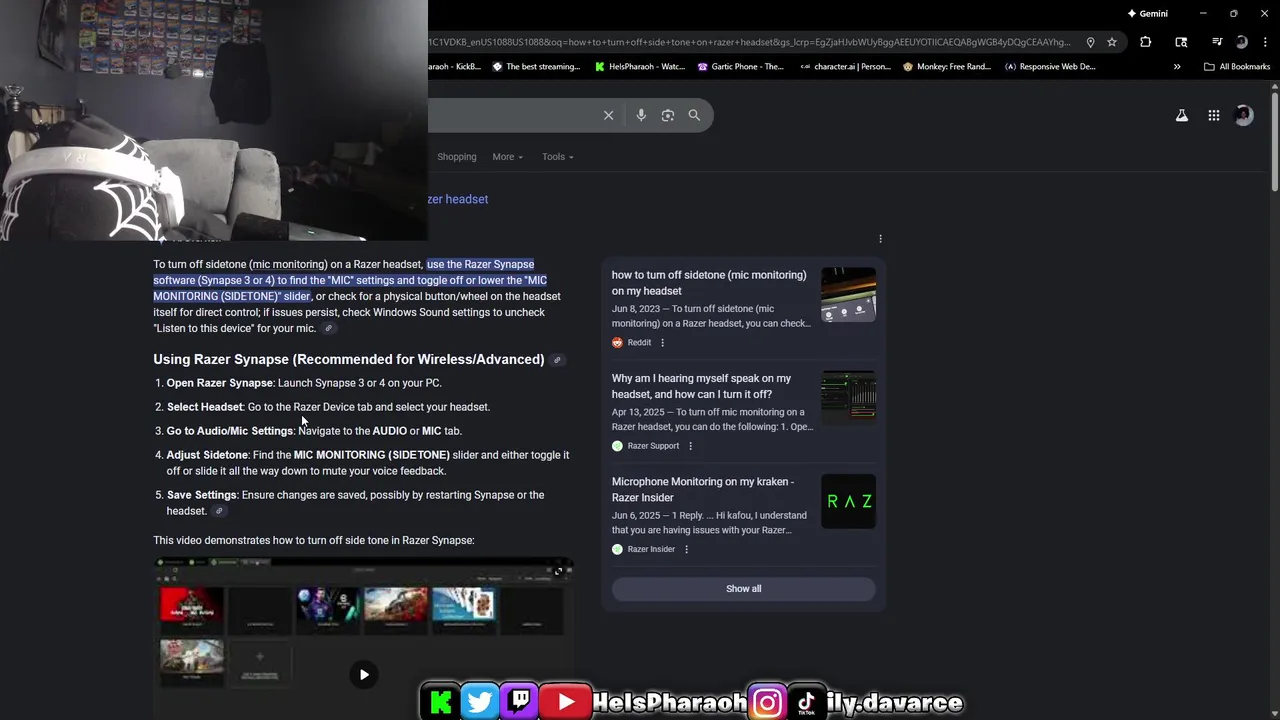Open Microphone Monitoring on my kraken result
The height and width of the screenshot is (720, 1280).
pyautogui.click(x=703, y=489)
